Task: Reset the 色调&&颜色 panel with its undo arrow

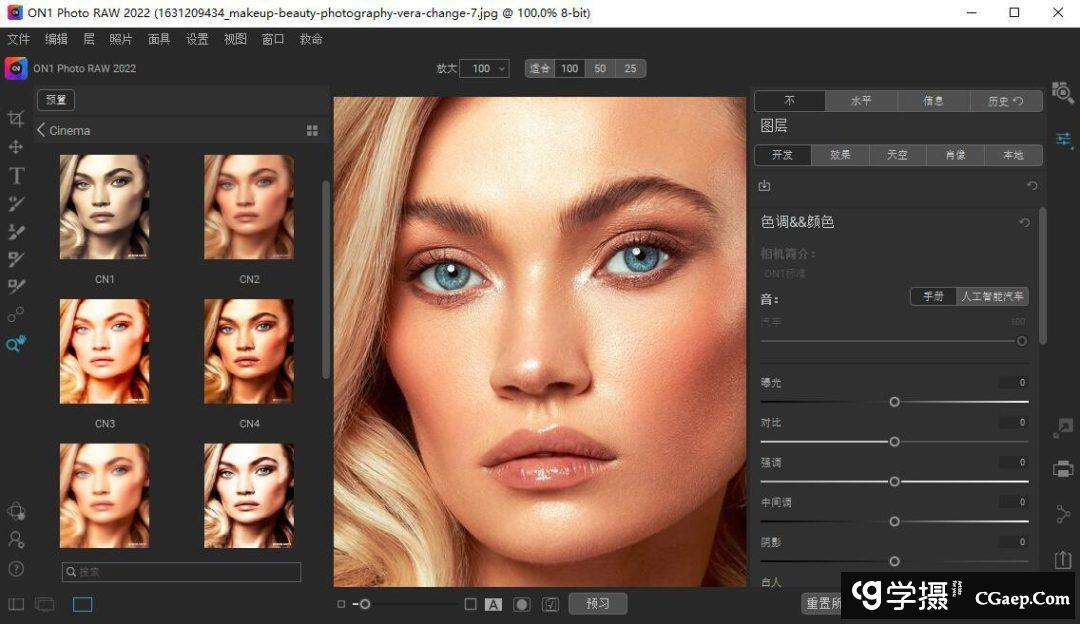Action: tap(1024, 223)
